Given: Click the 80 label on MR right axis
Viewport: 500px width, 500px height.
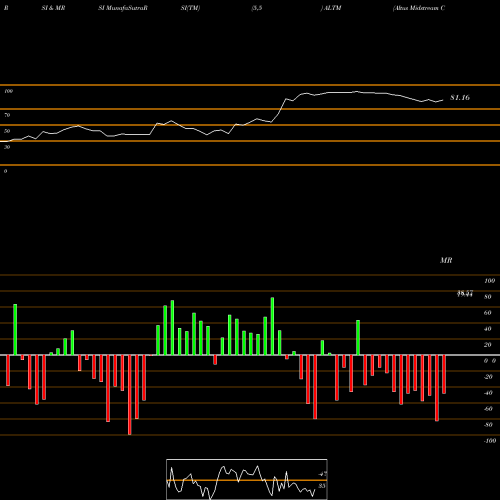Looking at the screenshot, I should (488, 297).
